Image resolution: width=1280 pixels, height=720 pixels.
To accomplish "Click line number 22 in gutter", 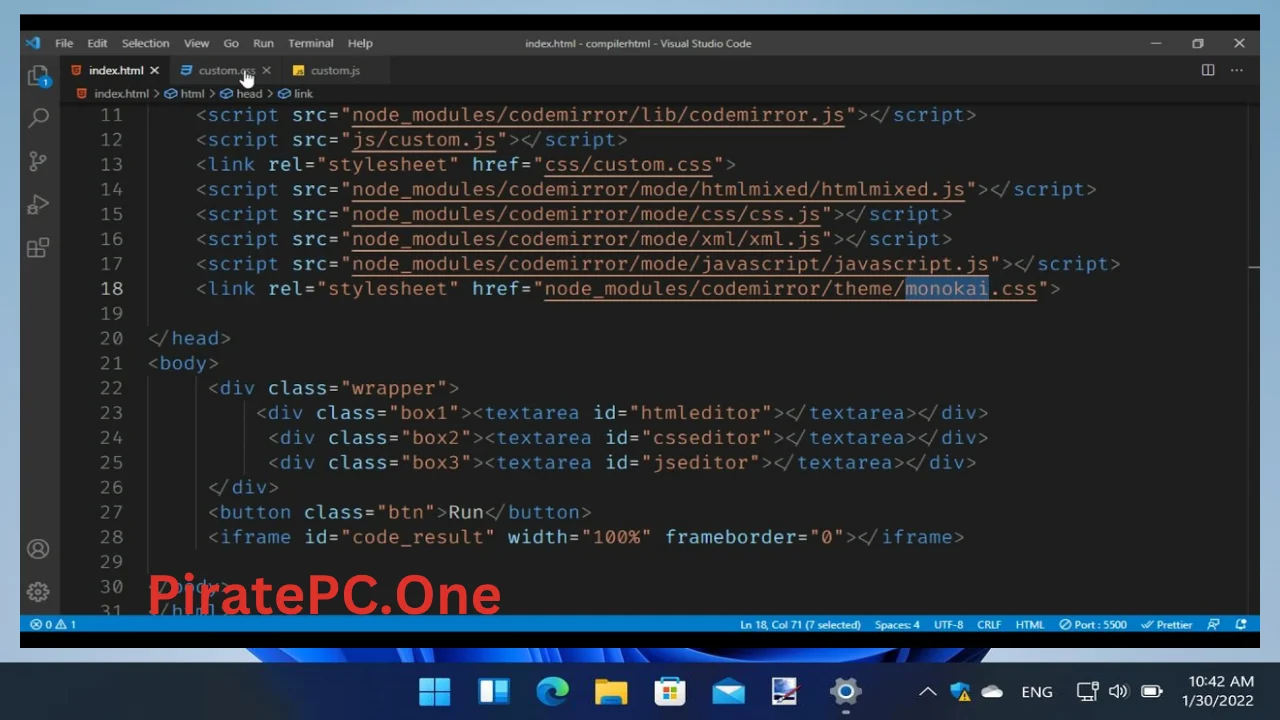I will [112, 388].
